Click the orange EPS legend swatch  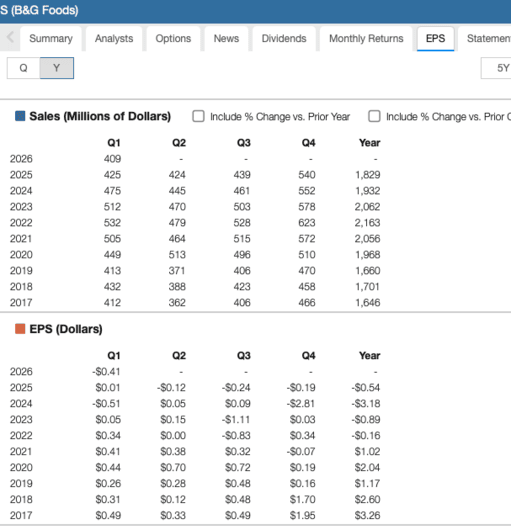[x=20, y=329]
